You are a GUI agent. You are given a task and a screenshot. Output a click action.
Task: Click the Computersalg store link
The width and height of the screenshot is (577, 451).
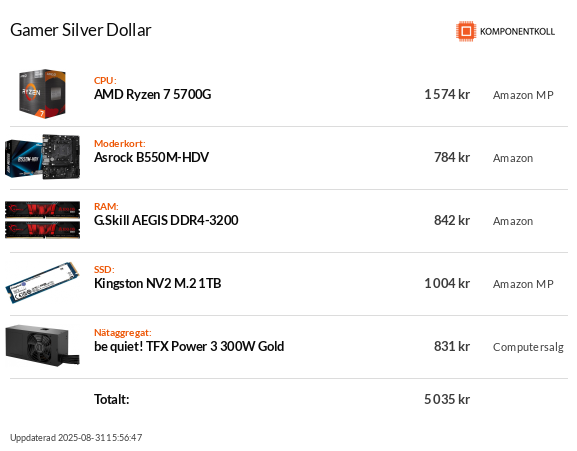[528, 347]
